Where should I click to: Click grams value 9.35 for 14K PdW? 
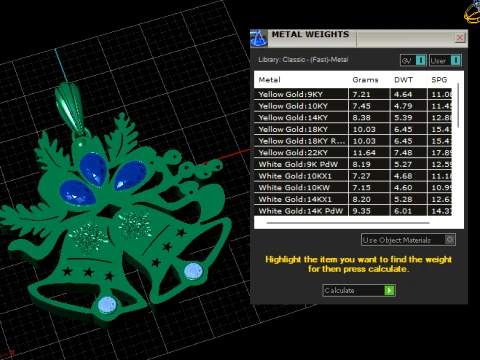tap(361, 211)
